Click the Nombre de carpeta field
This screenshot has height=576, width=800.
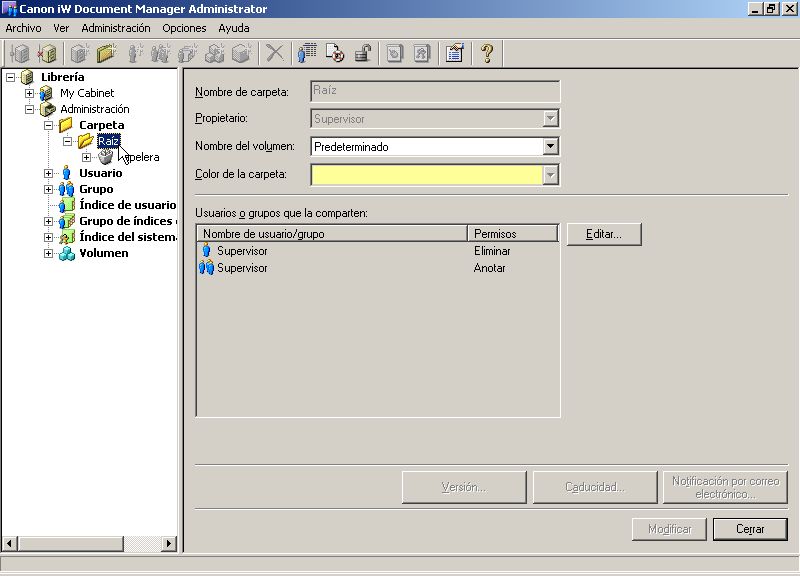coord(435,91)
